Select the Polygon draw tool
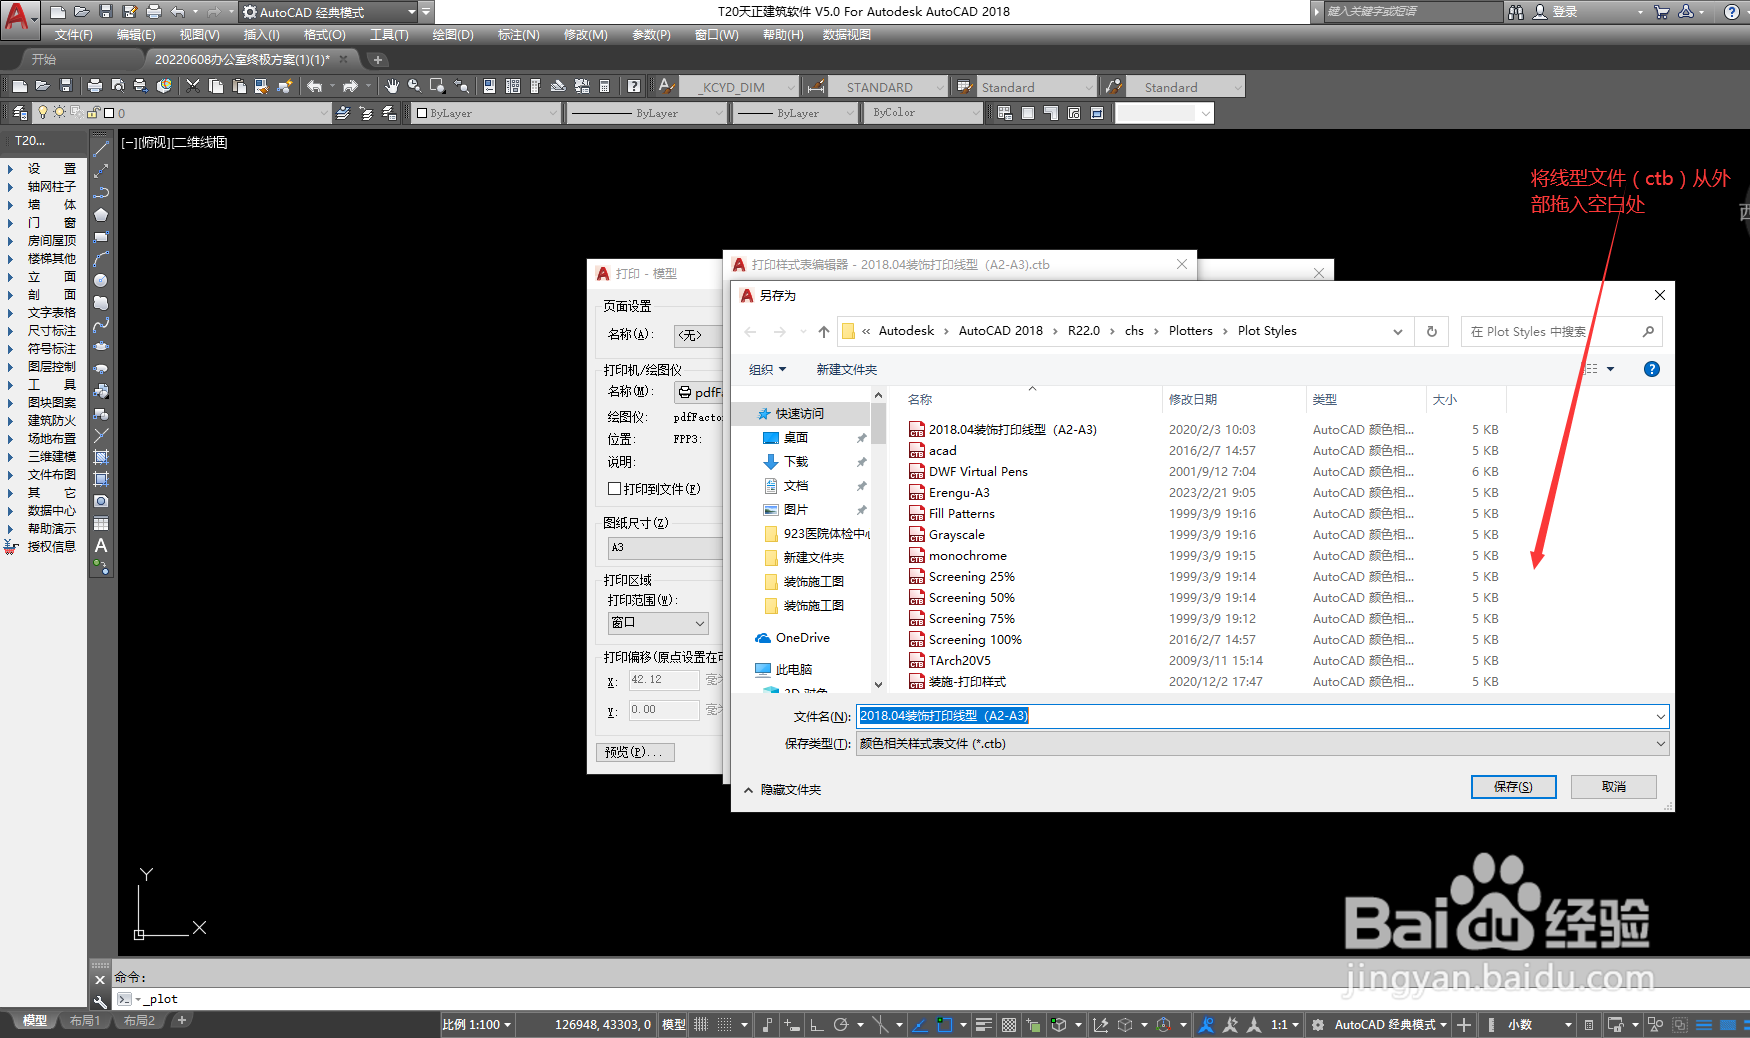This screenshot has height=1038, width=1750. tap(101, 215)
